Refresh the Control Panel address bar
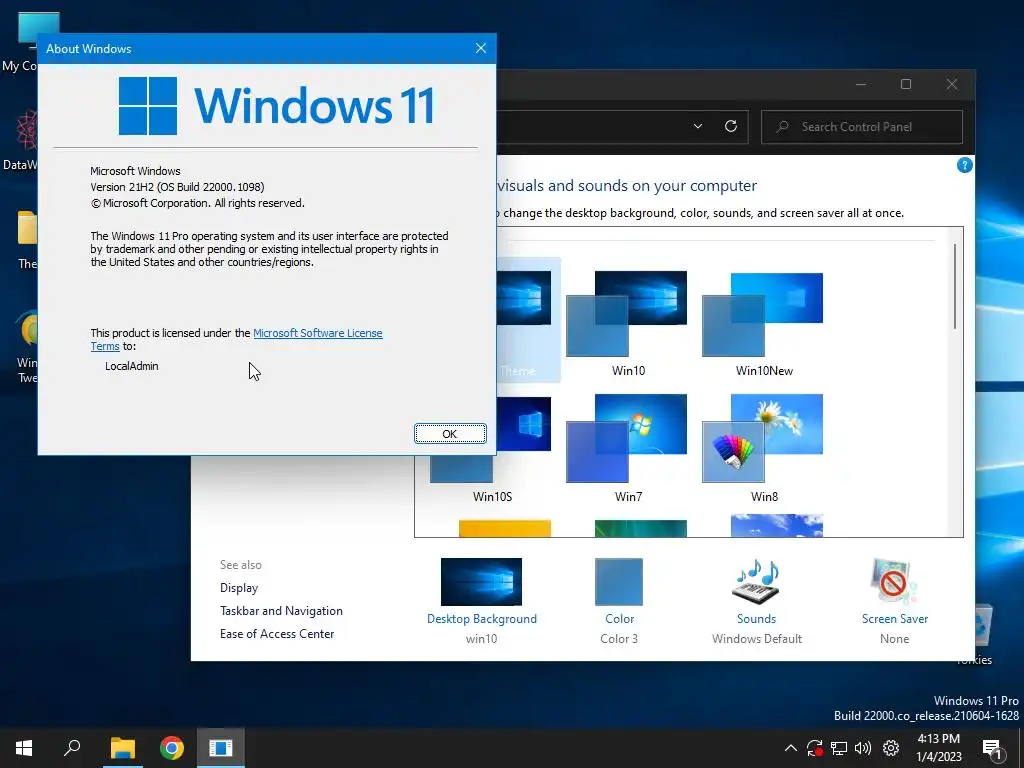Image resolution: width=1024 pixels, height=768 pixels. point(731,126)
